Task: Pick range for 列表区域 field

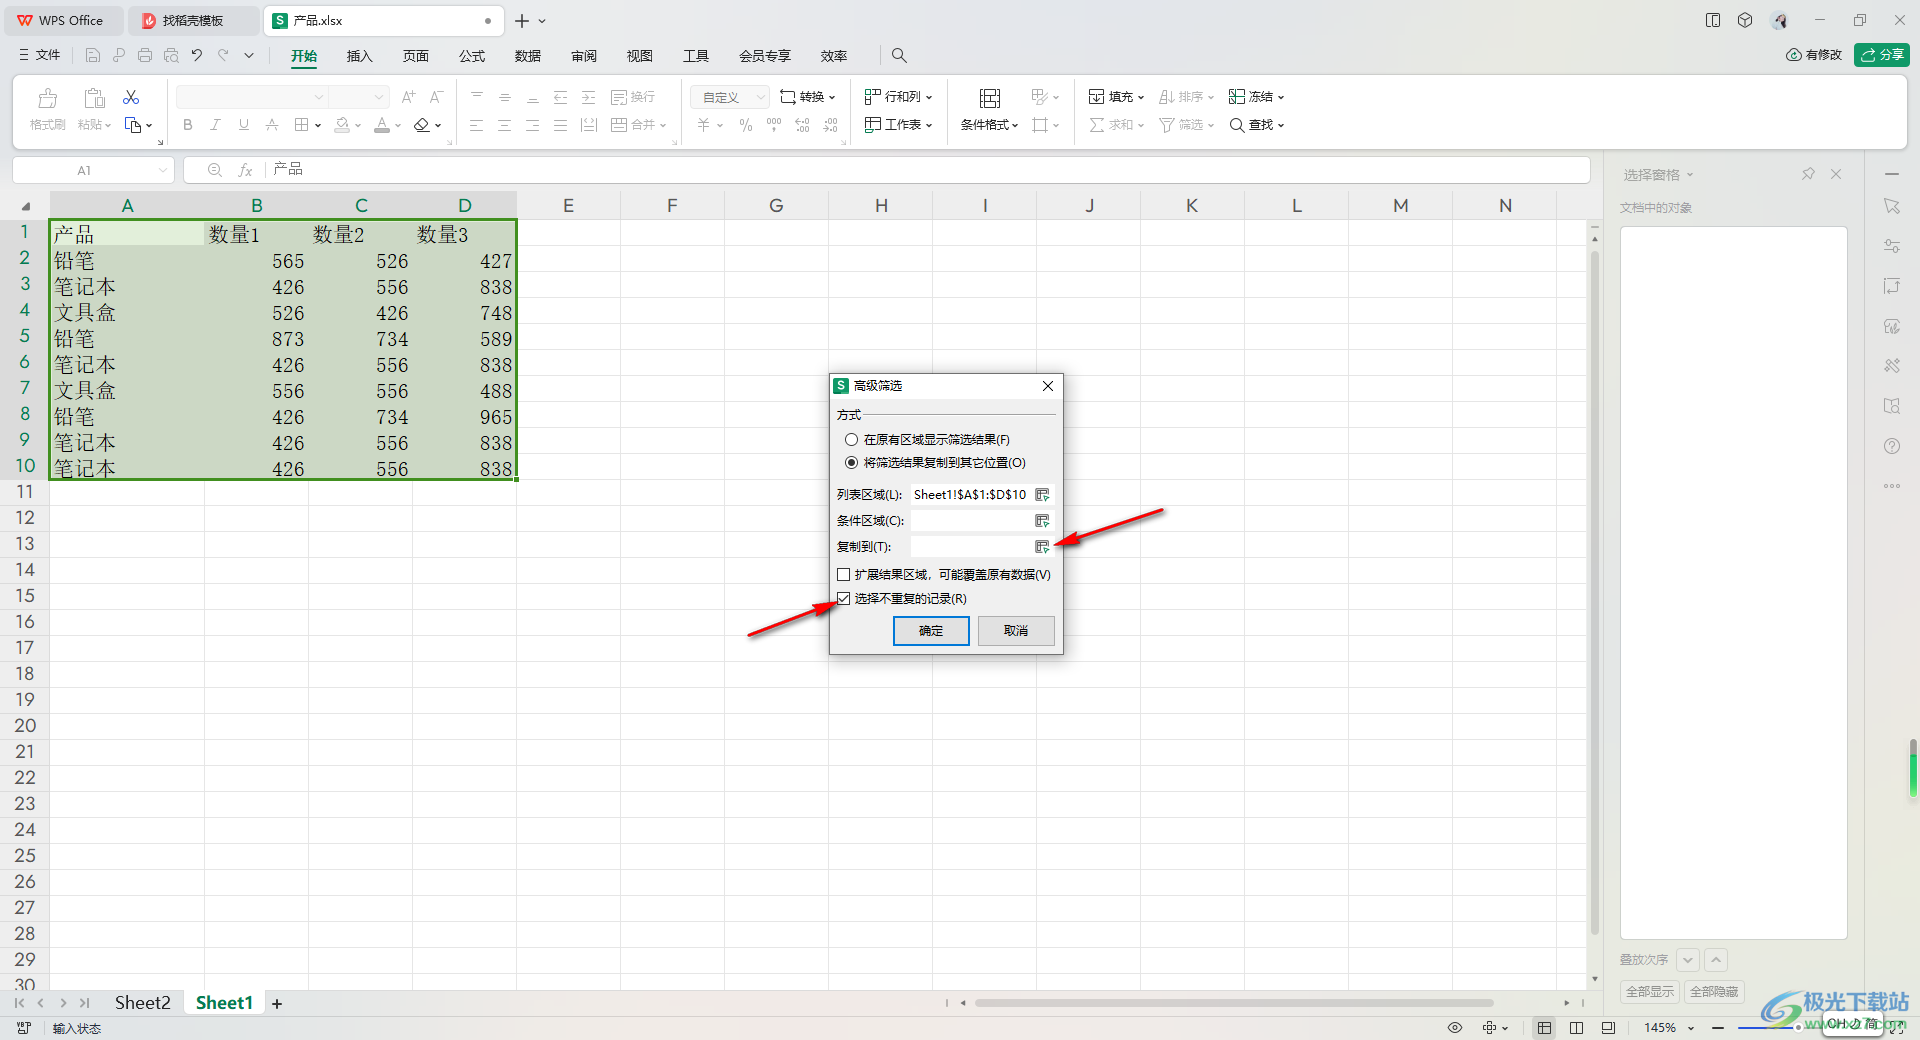Action: tap(1042, 495)
